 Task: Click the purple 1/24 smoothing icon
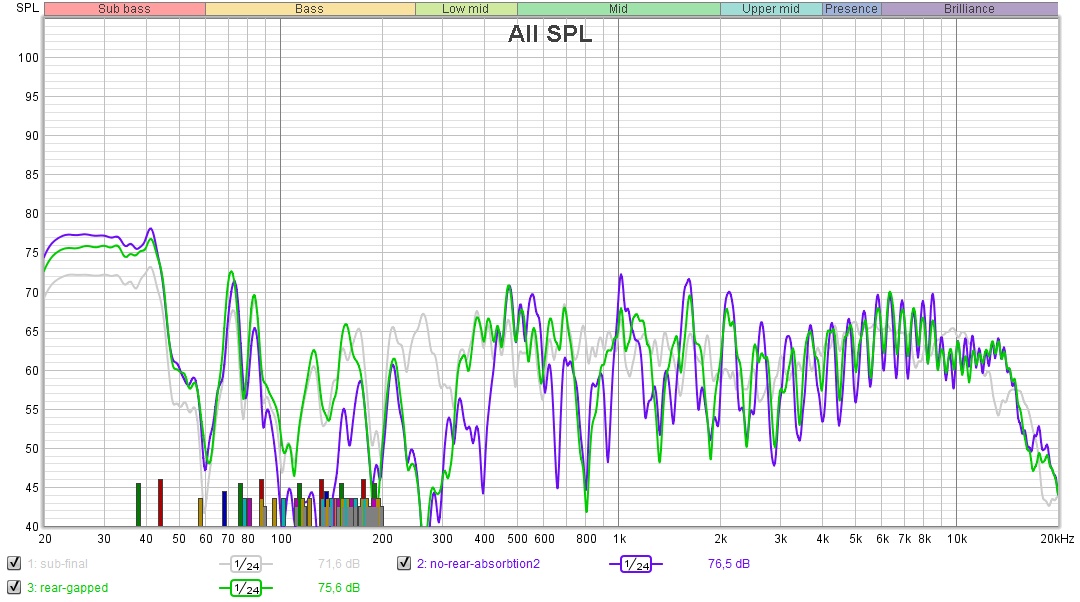(635, 564)
